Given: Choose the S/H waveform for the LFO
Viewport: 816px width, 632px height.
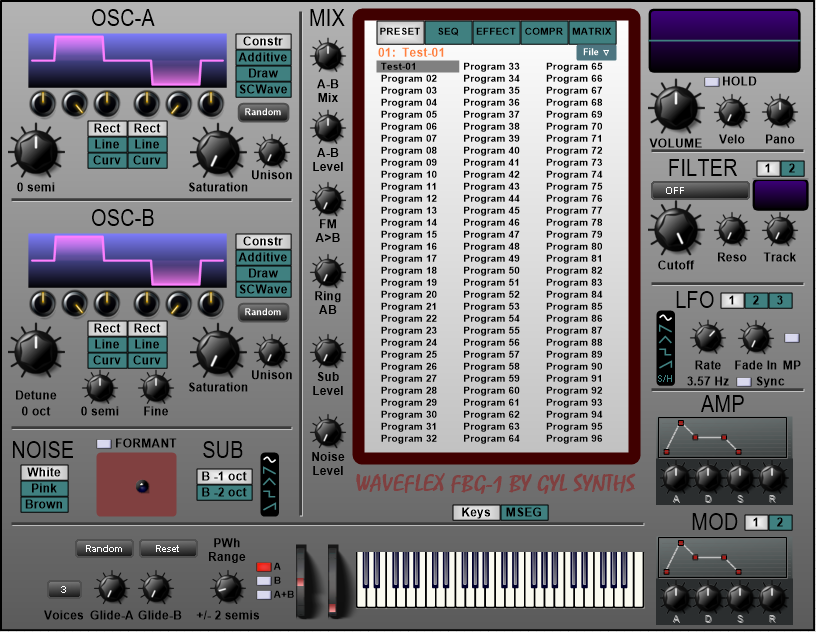Looking at the screenshot, I should click(x=665, y=378).
